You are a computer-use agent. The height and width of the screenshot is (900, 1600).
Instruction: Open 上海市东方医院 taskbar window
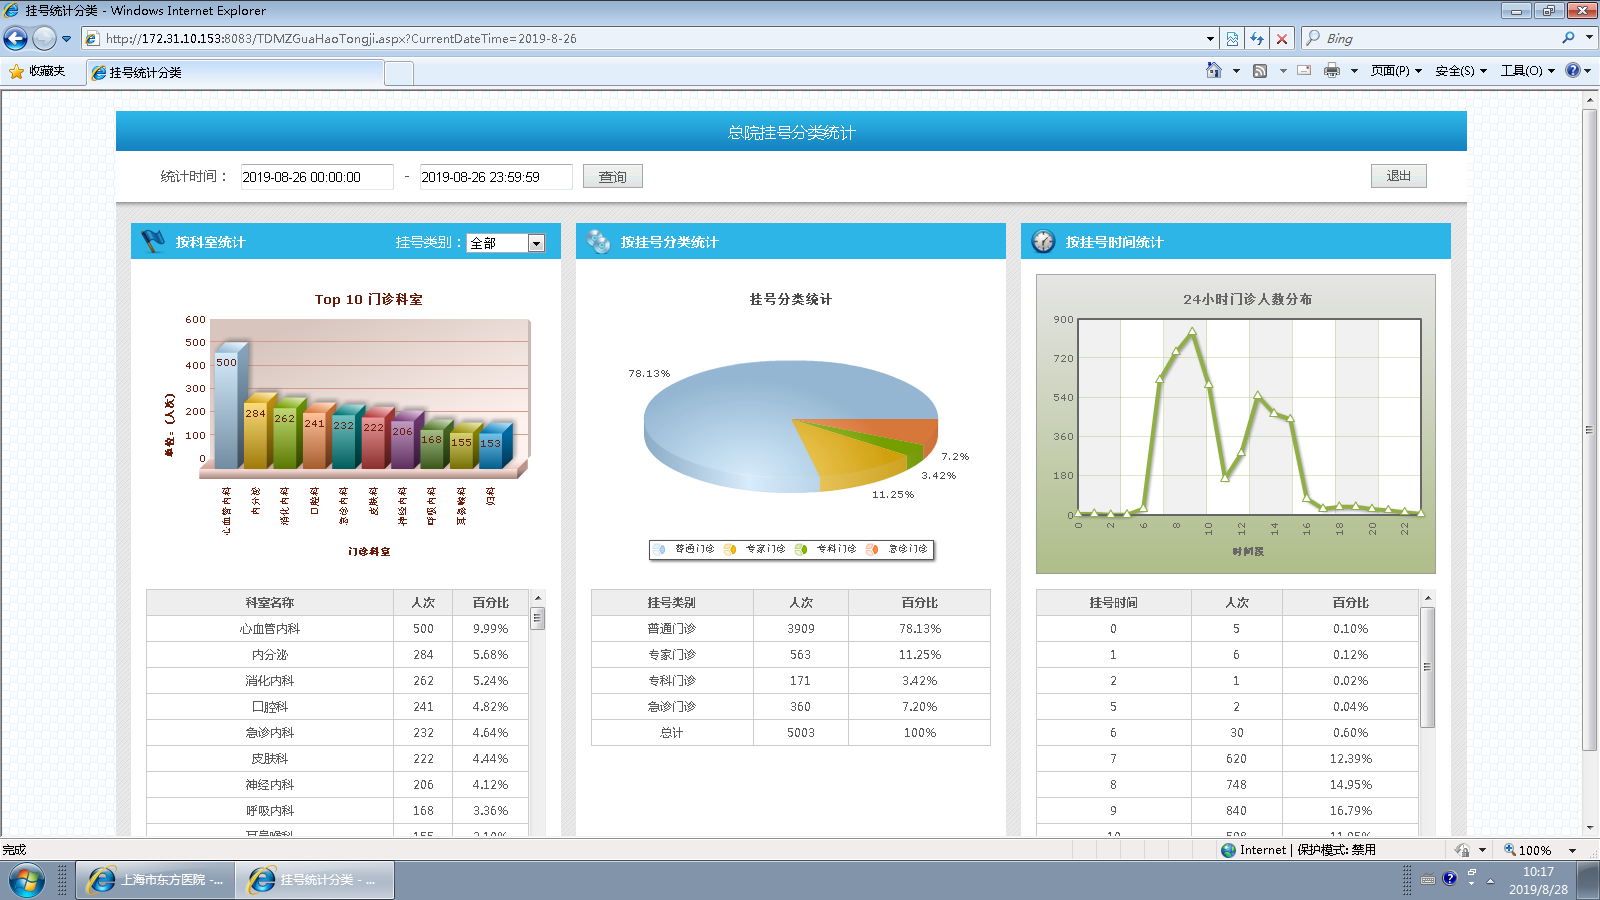tap(155, 880)
